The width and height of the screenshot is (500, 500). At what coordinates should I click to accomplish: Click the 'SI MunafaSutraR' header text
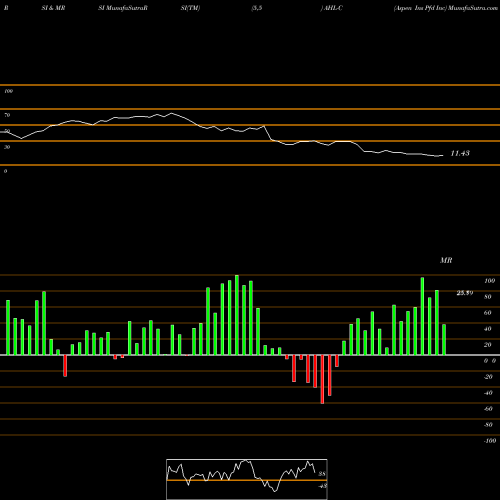point(123,8)
